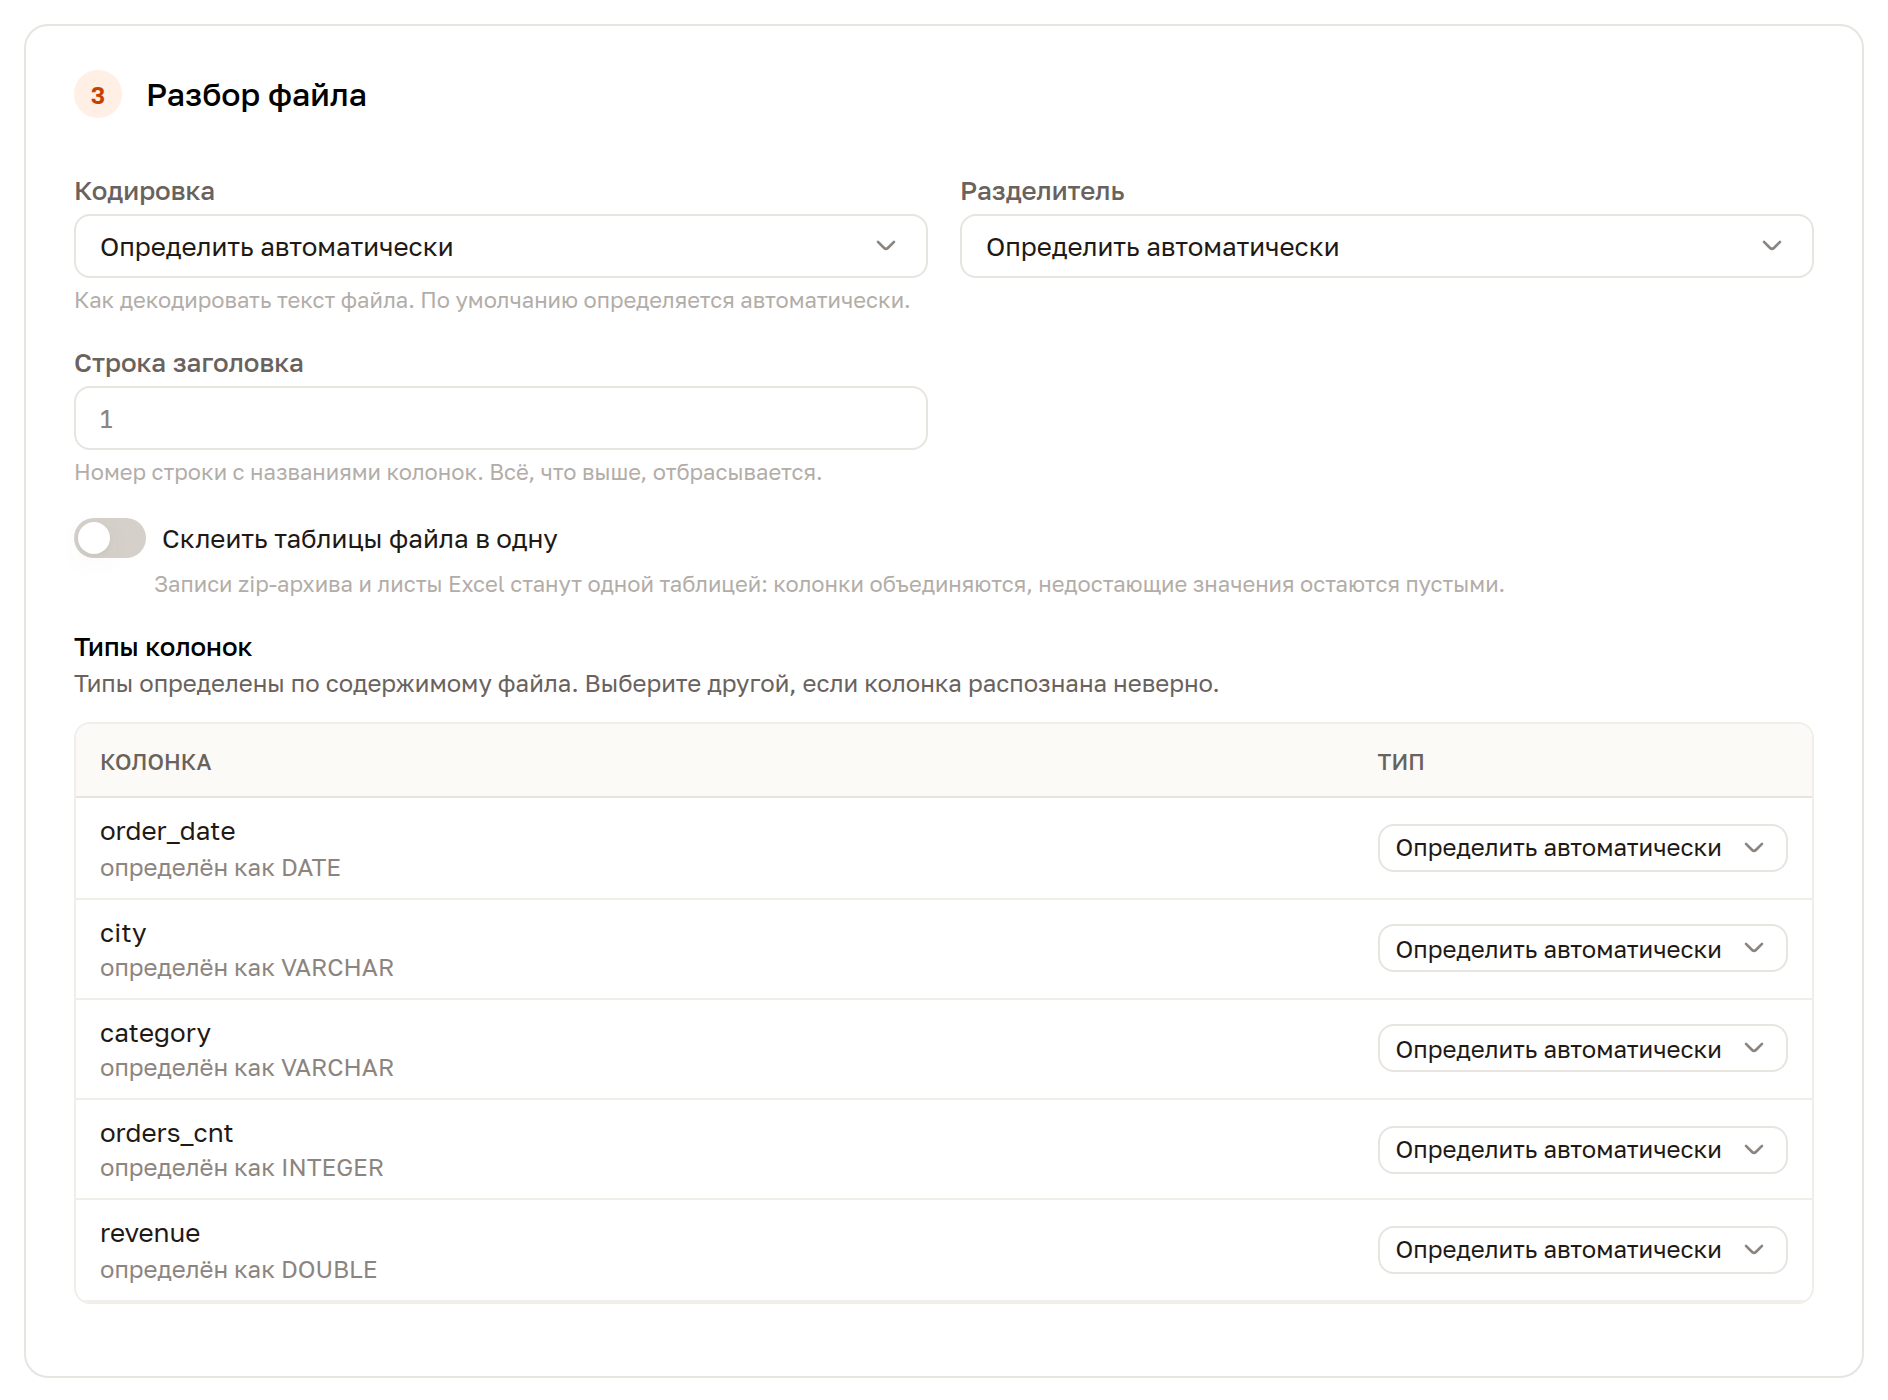Click the 'ТИП' table header
This screenshot has width=1888, height=1400.
click(1401, 762)
